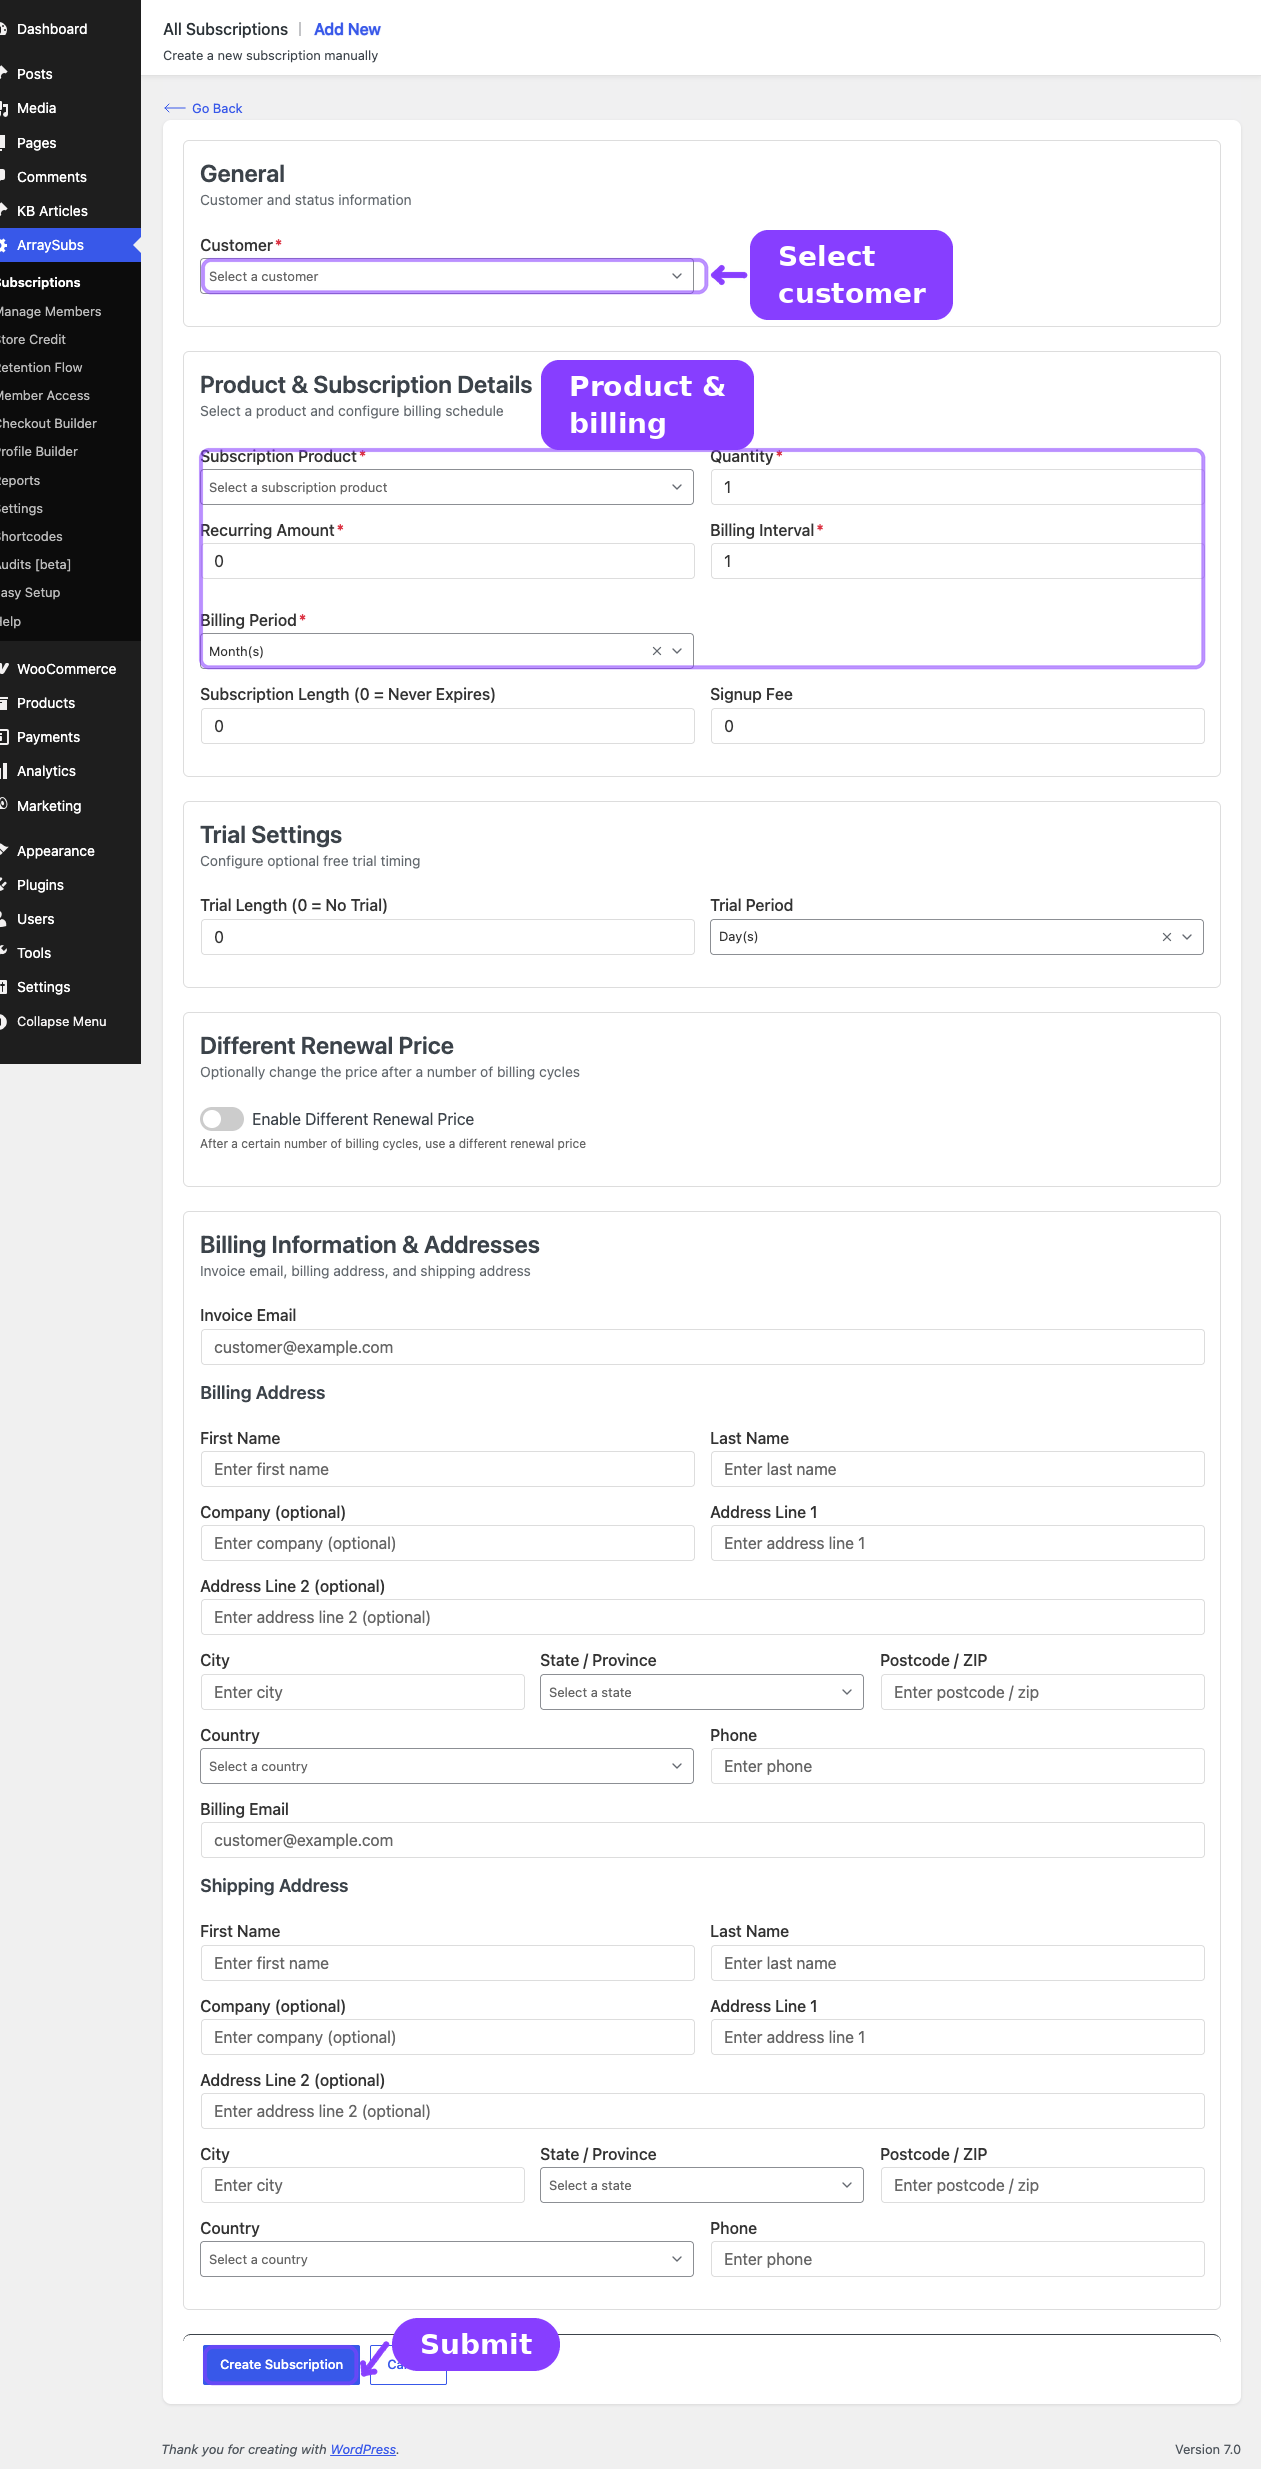
Task: Open Checkout Builder submenu
Action: (x=48, y=424)
